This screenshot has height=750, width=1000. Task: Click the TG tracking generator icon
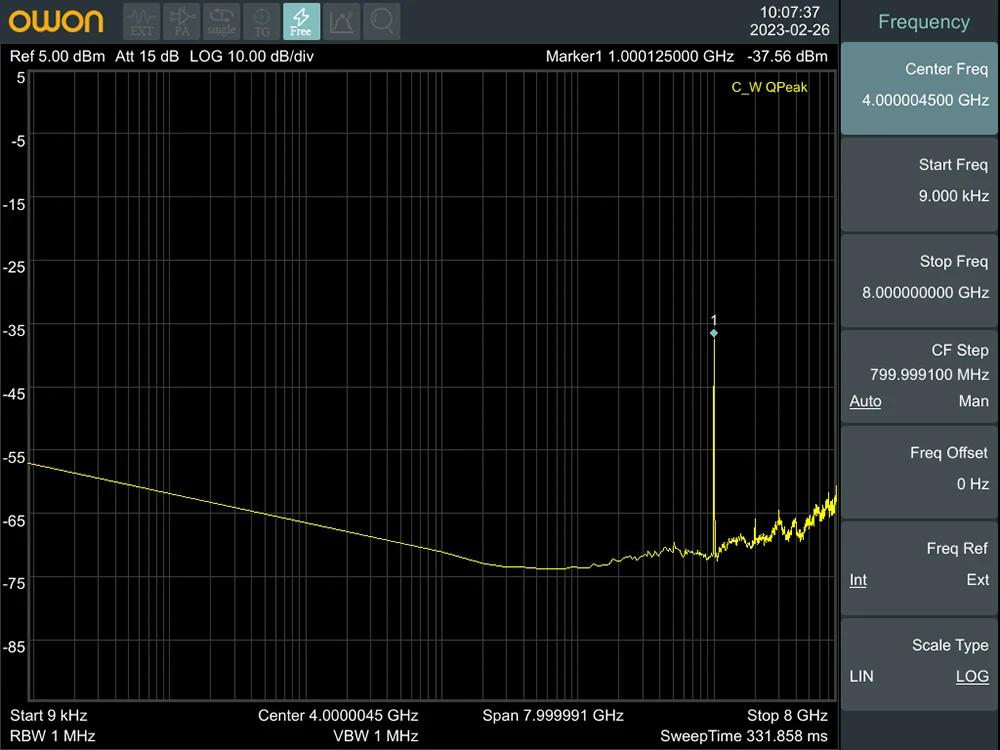[x=261, y=21]
